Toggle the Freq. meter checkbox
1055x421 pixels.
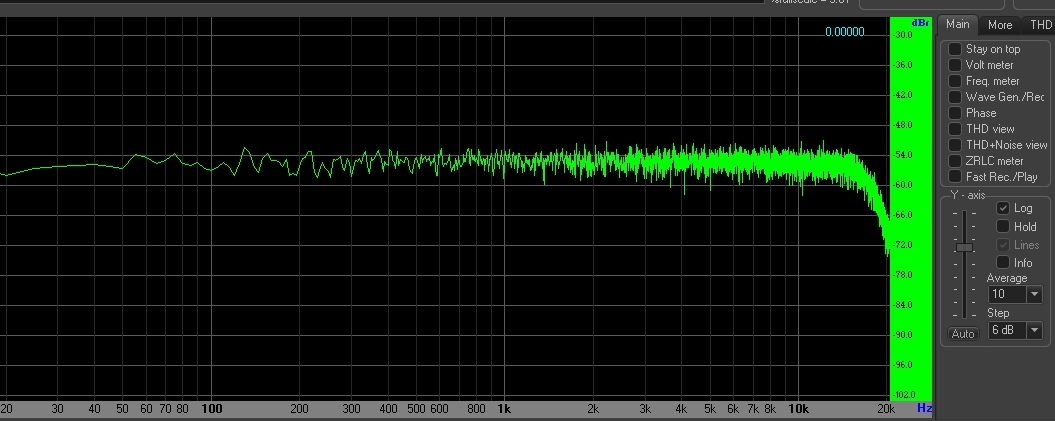coord(955,81)
